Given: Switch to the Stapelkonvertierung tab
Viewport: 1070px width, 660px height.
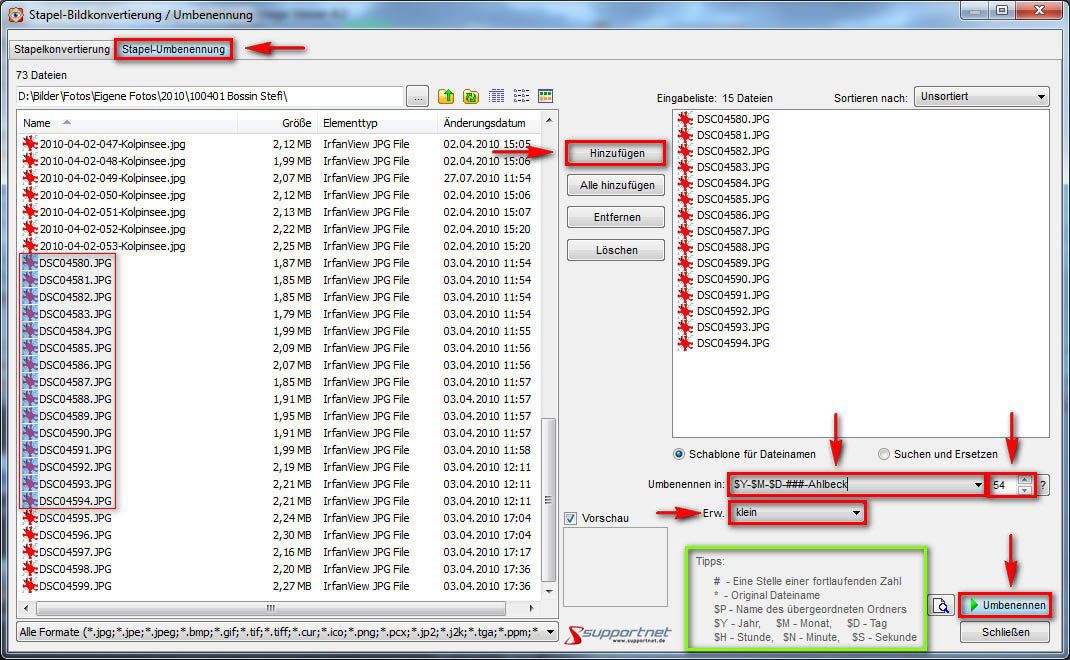Looking at the screenshot, I should 62,49.
